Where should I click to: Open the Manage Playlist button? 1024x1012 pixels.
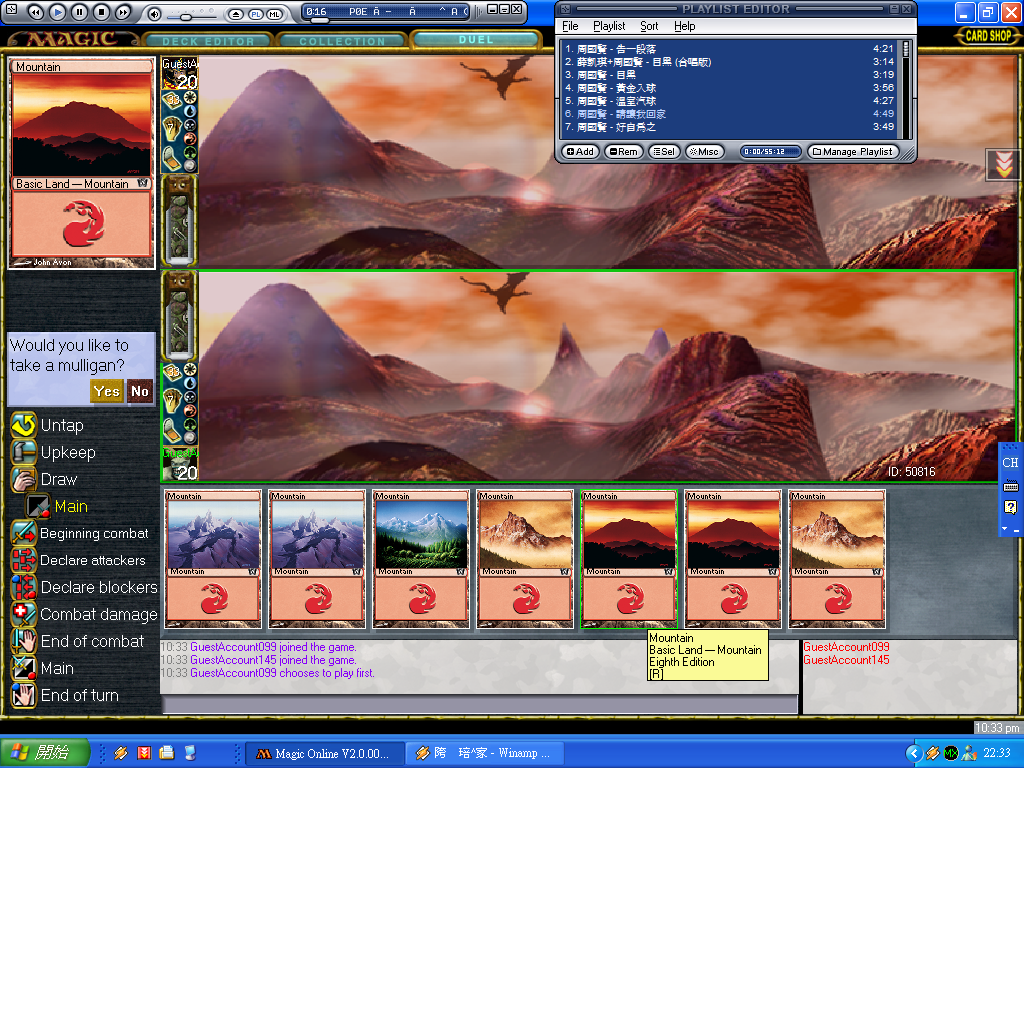(852, 151)
